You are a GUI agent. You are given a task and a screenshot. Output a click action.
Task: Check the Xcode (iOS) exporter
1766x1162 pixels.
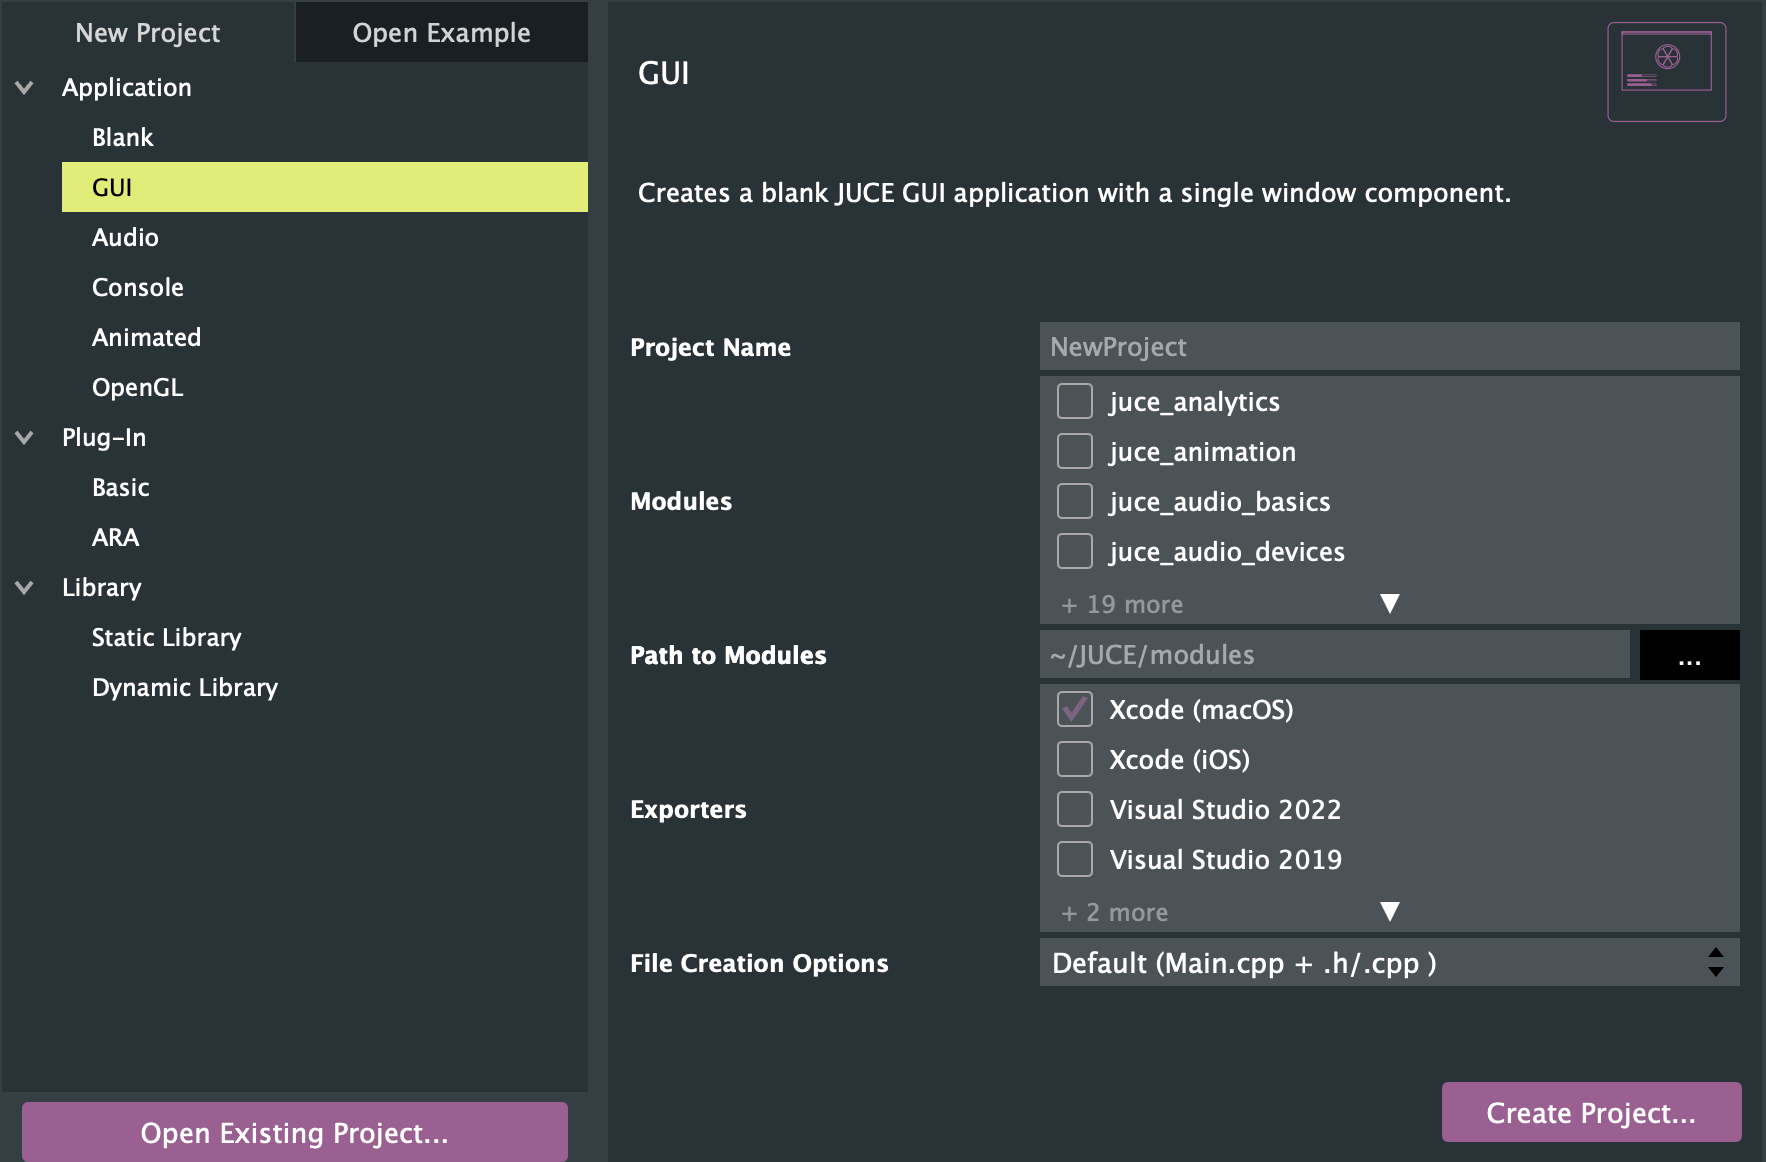point(1075,759)
